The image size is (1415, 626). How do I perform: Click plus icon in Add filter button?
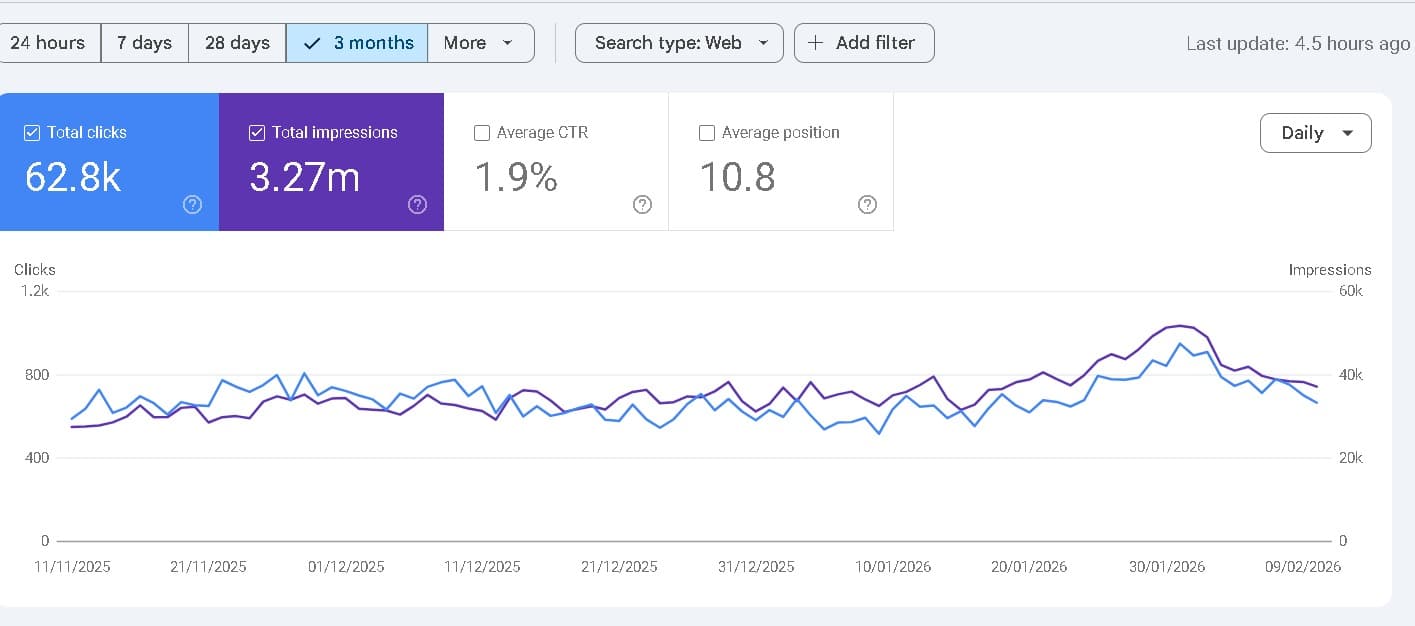[x=816, y=43]
